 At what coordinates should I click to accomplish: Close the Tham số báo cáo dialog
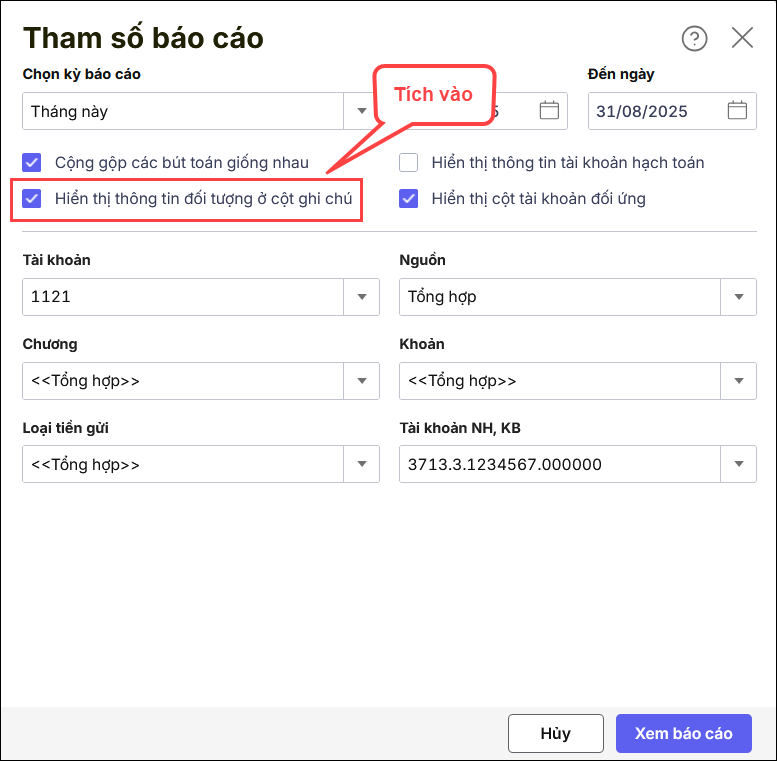pyautogui.click(x=742, y=38)
